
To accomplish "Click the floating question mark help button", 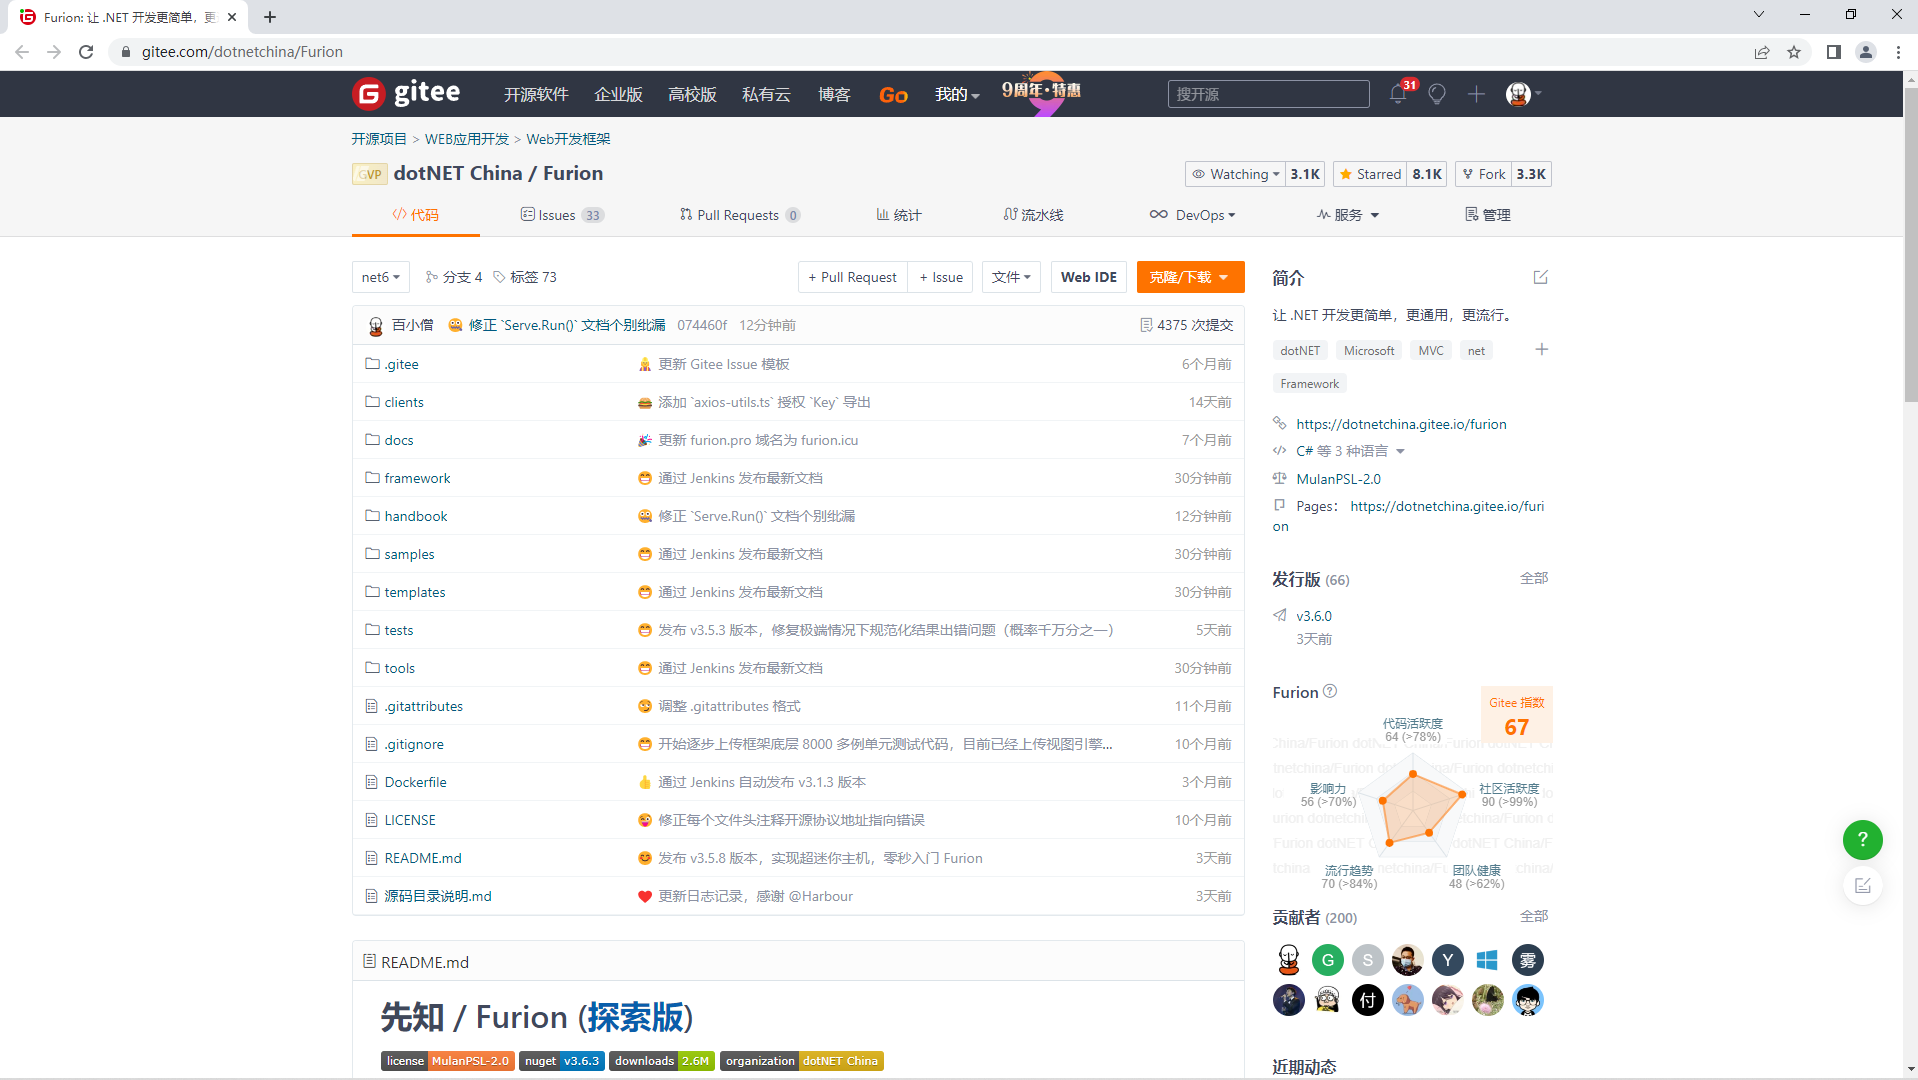I will click(1862, 840).
